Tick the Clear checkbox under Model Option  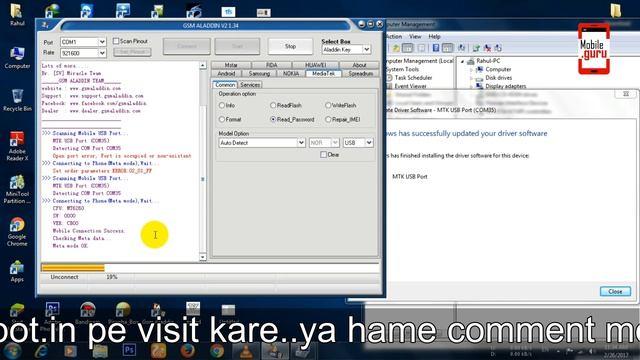pos(323,155)
